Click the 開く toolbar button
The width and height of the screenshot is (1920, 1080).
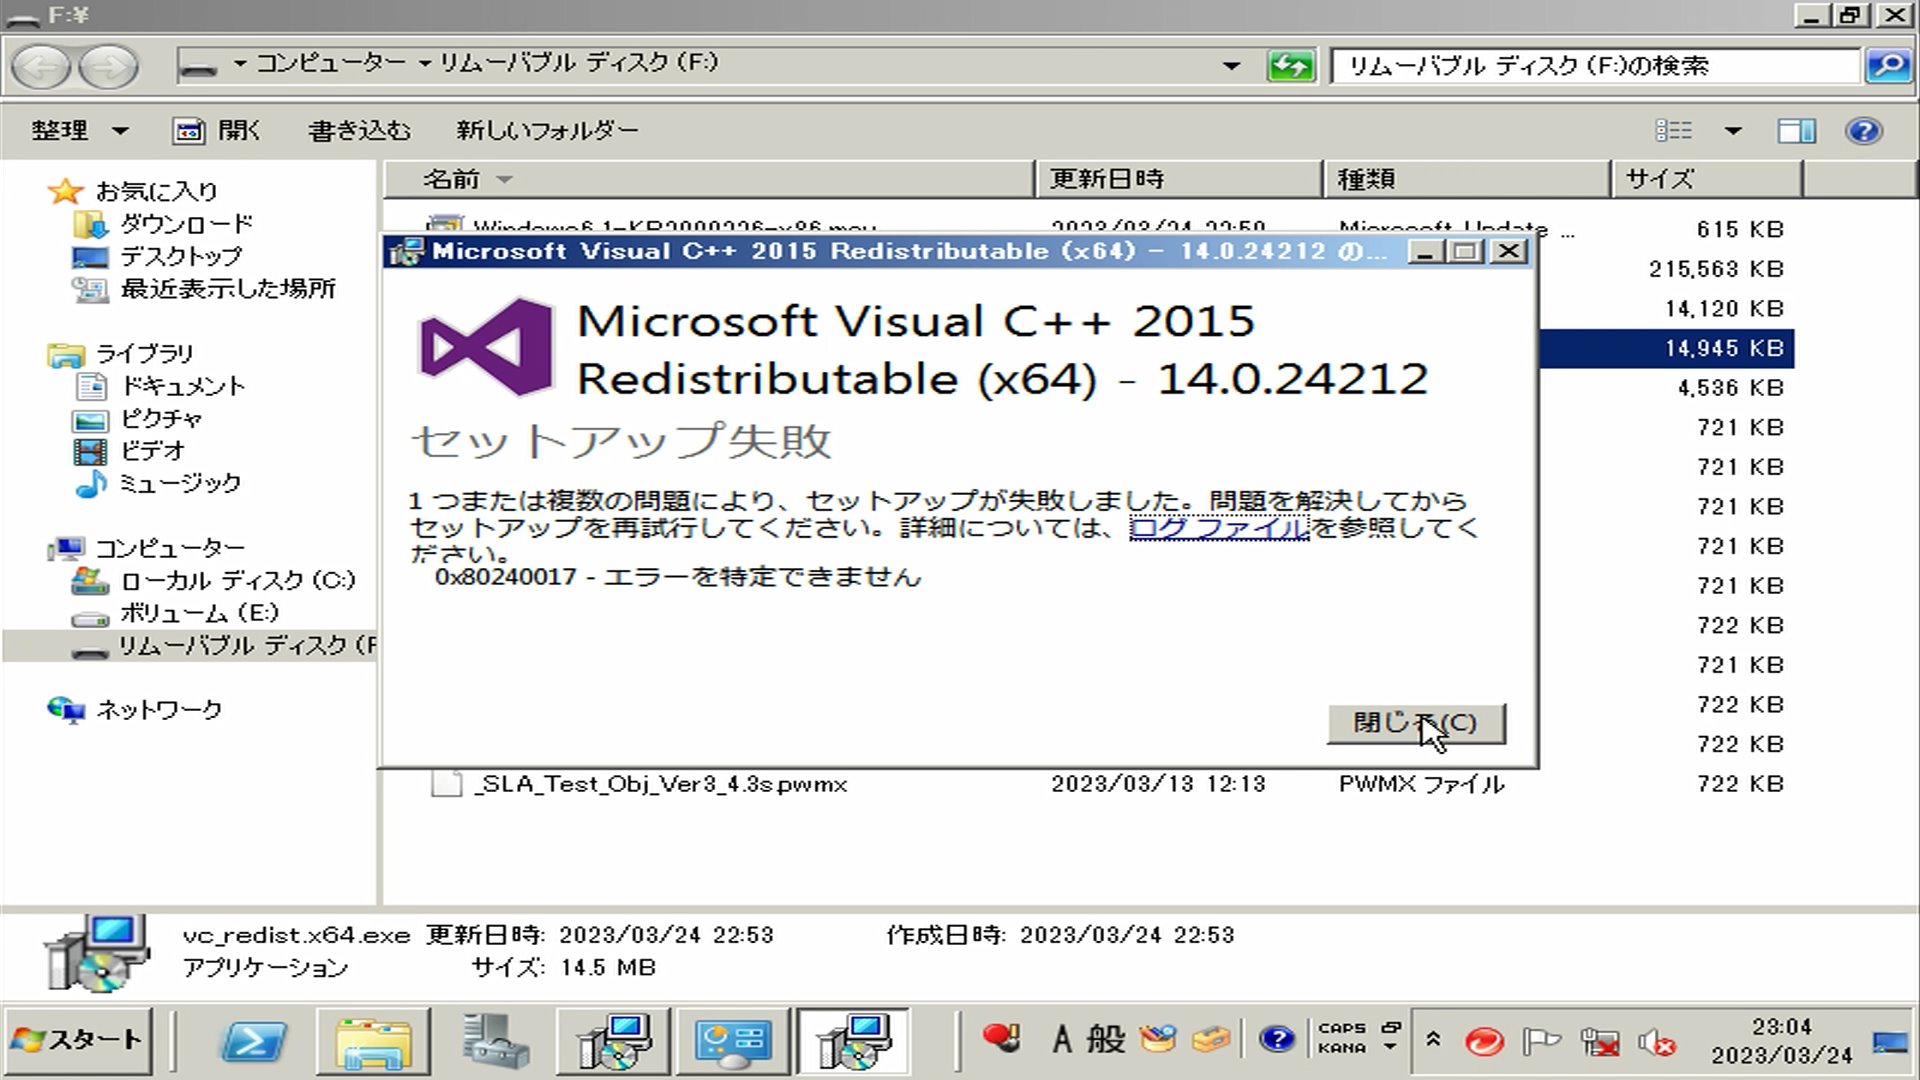tap(217, 130)
